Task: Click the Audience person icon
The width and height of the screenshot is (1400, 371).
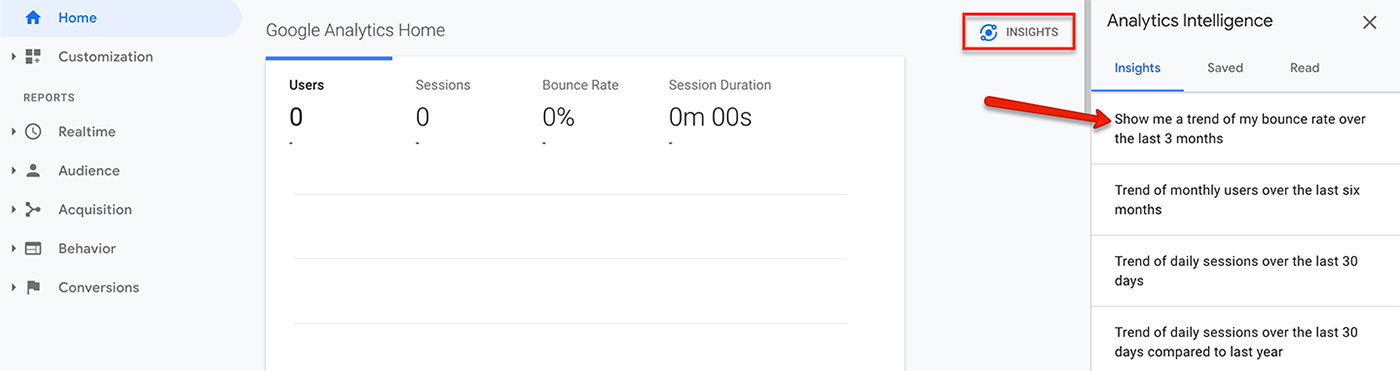Action: (x=33, y=171)
